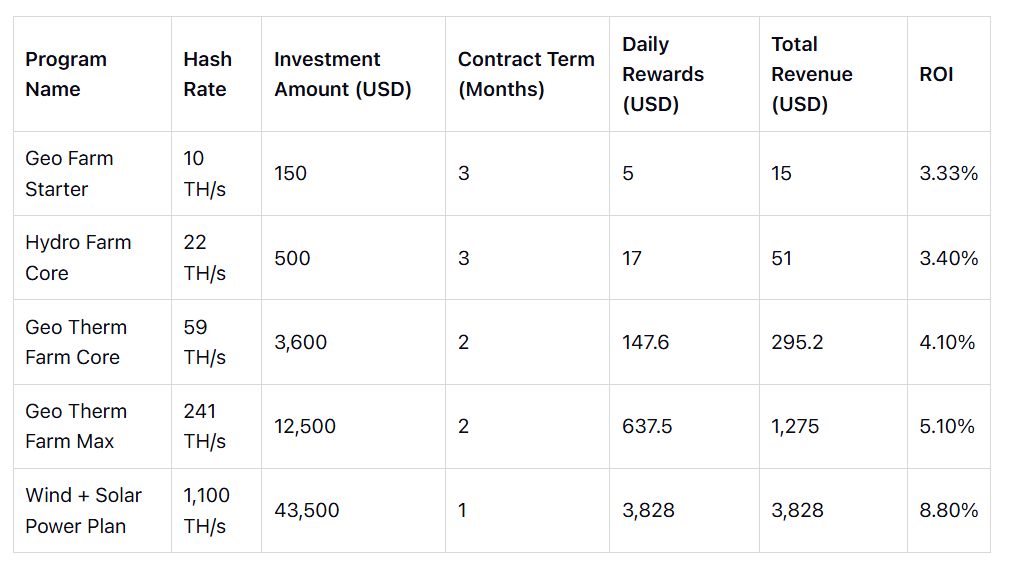This screenshot has height=571, width=1018.
Task: Select the 241 TH/s hash rate cell
Action: pos(205,426)
